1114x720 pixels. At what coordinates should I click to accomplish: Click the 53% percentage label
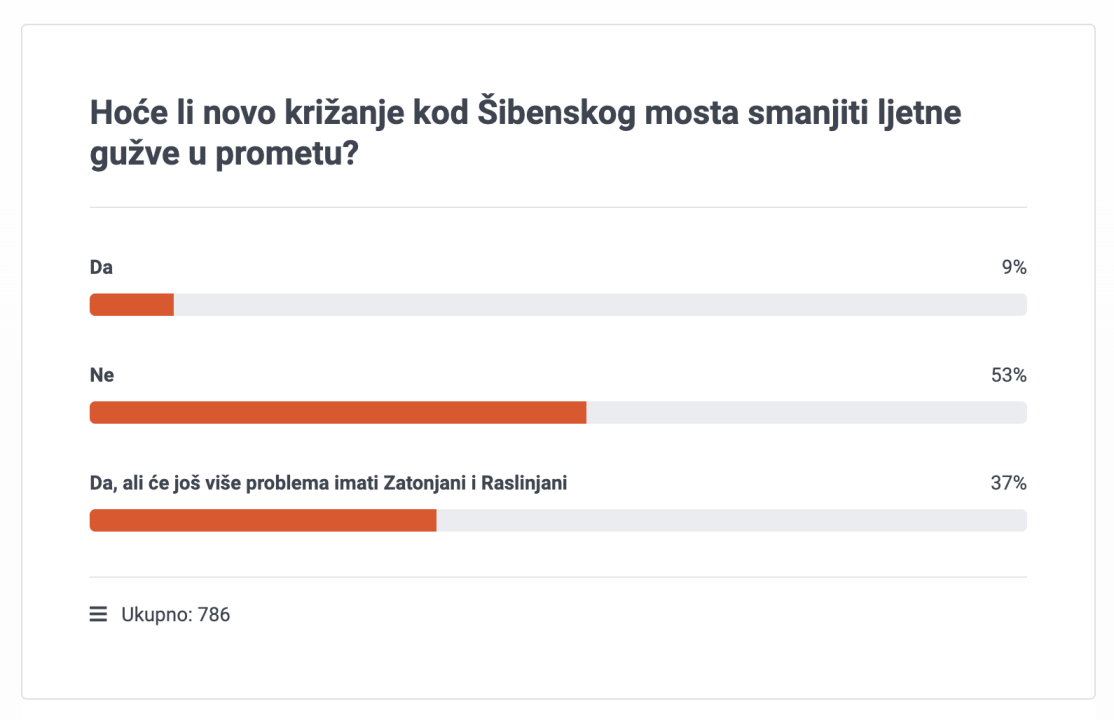tap(1009, 375)
